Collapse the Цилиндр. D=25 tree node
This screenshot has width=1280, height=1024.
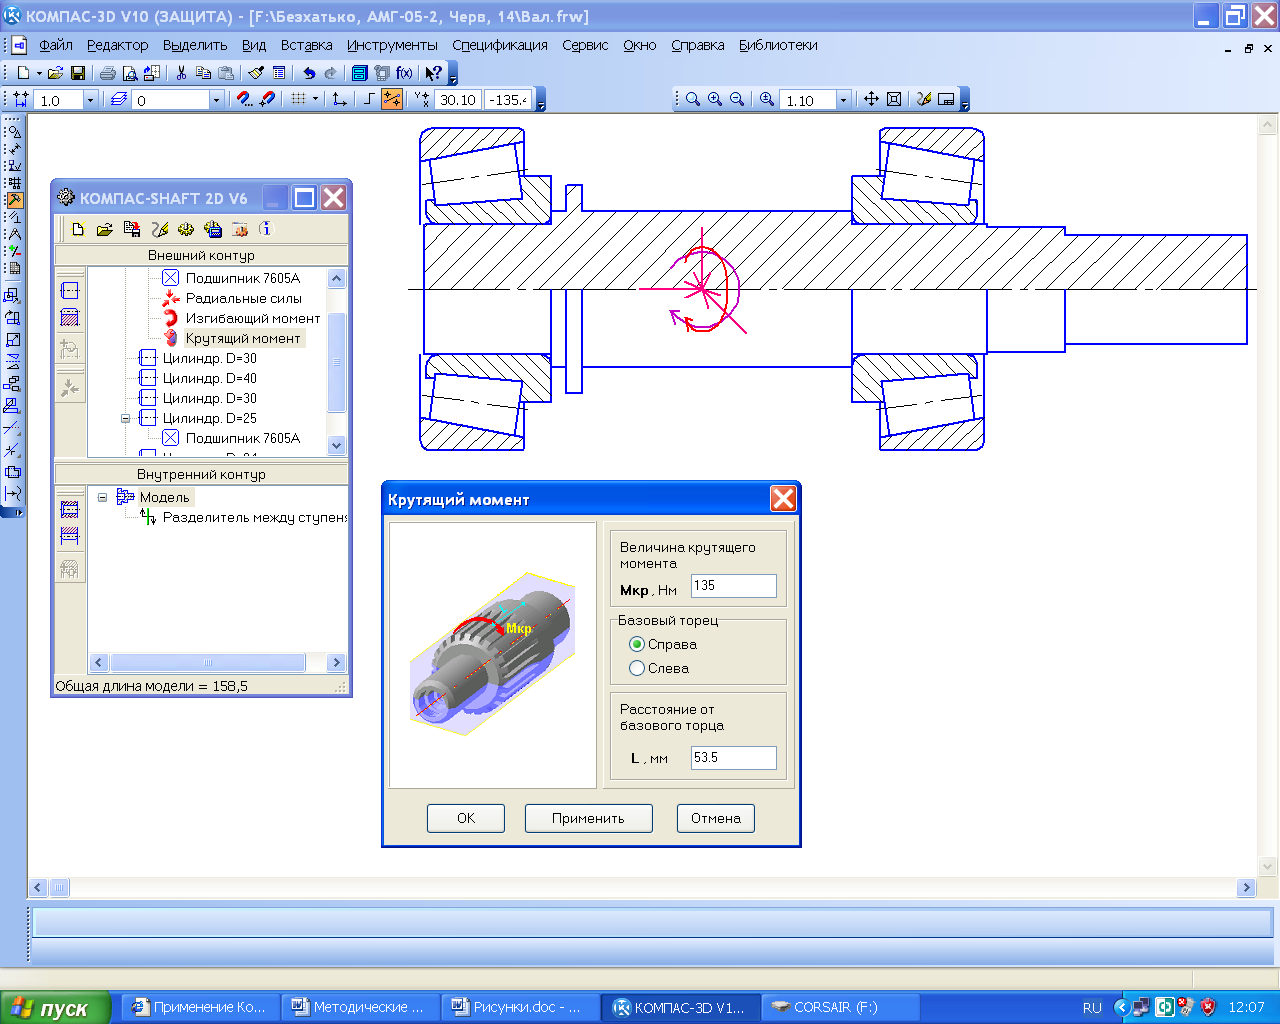click(126, 418)
